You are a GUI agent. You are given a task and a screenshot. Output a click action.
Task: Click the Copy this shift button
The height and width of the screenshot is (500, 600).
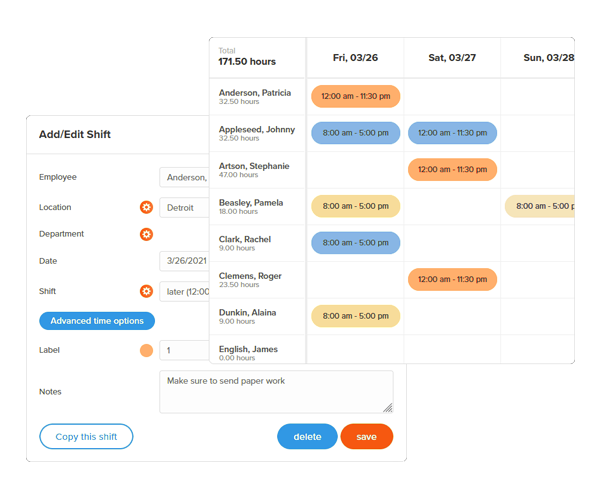click(x=86, y=437)
